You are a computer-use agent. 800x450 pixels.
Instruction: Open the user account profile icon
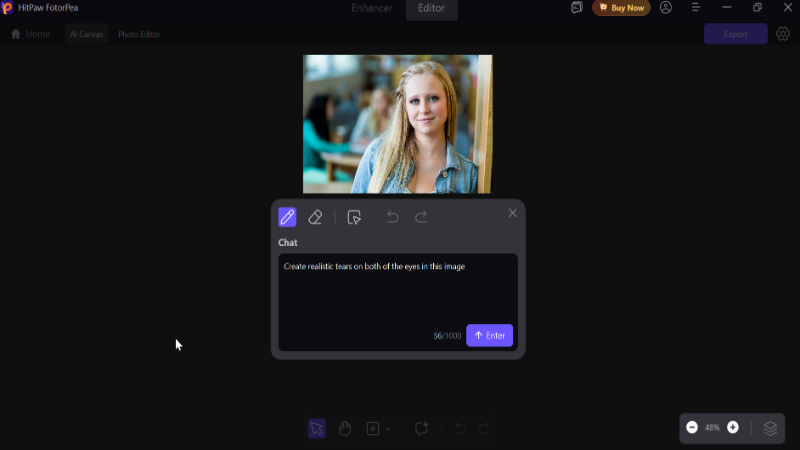click(666, 8)
